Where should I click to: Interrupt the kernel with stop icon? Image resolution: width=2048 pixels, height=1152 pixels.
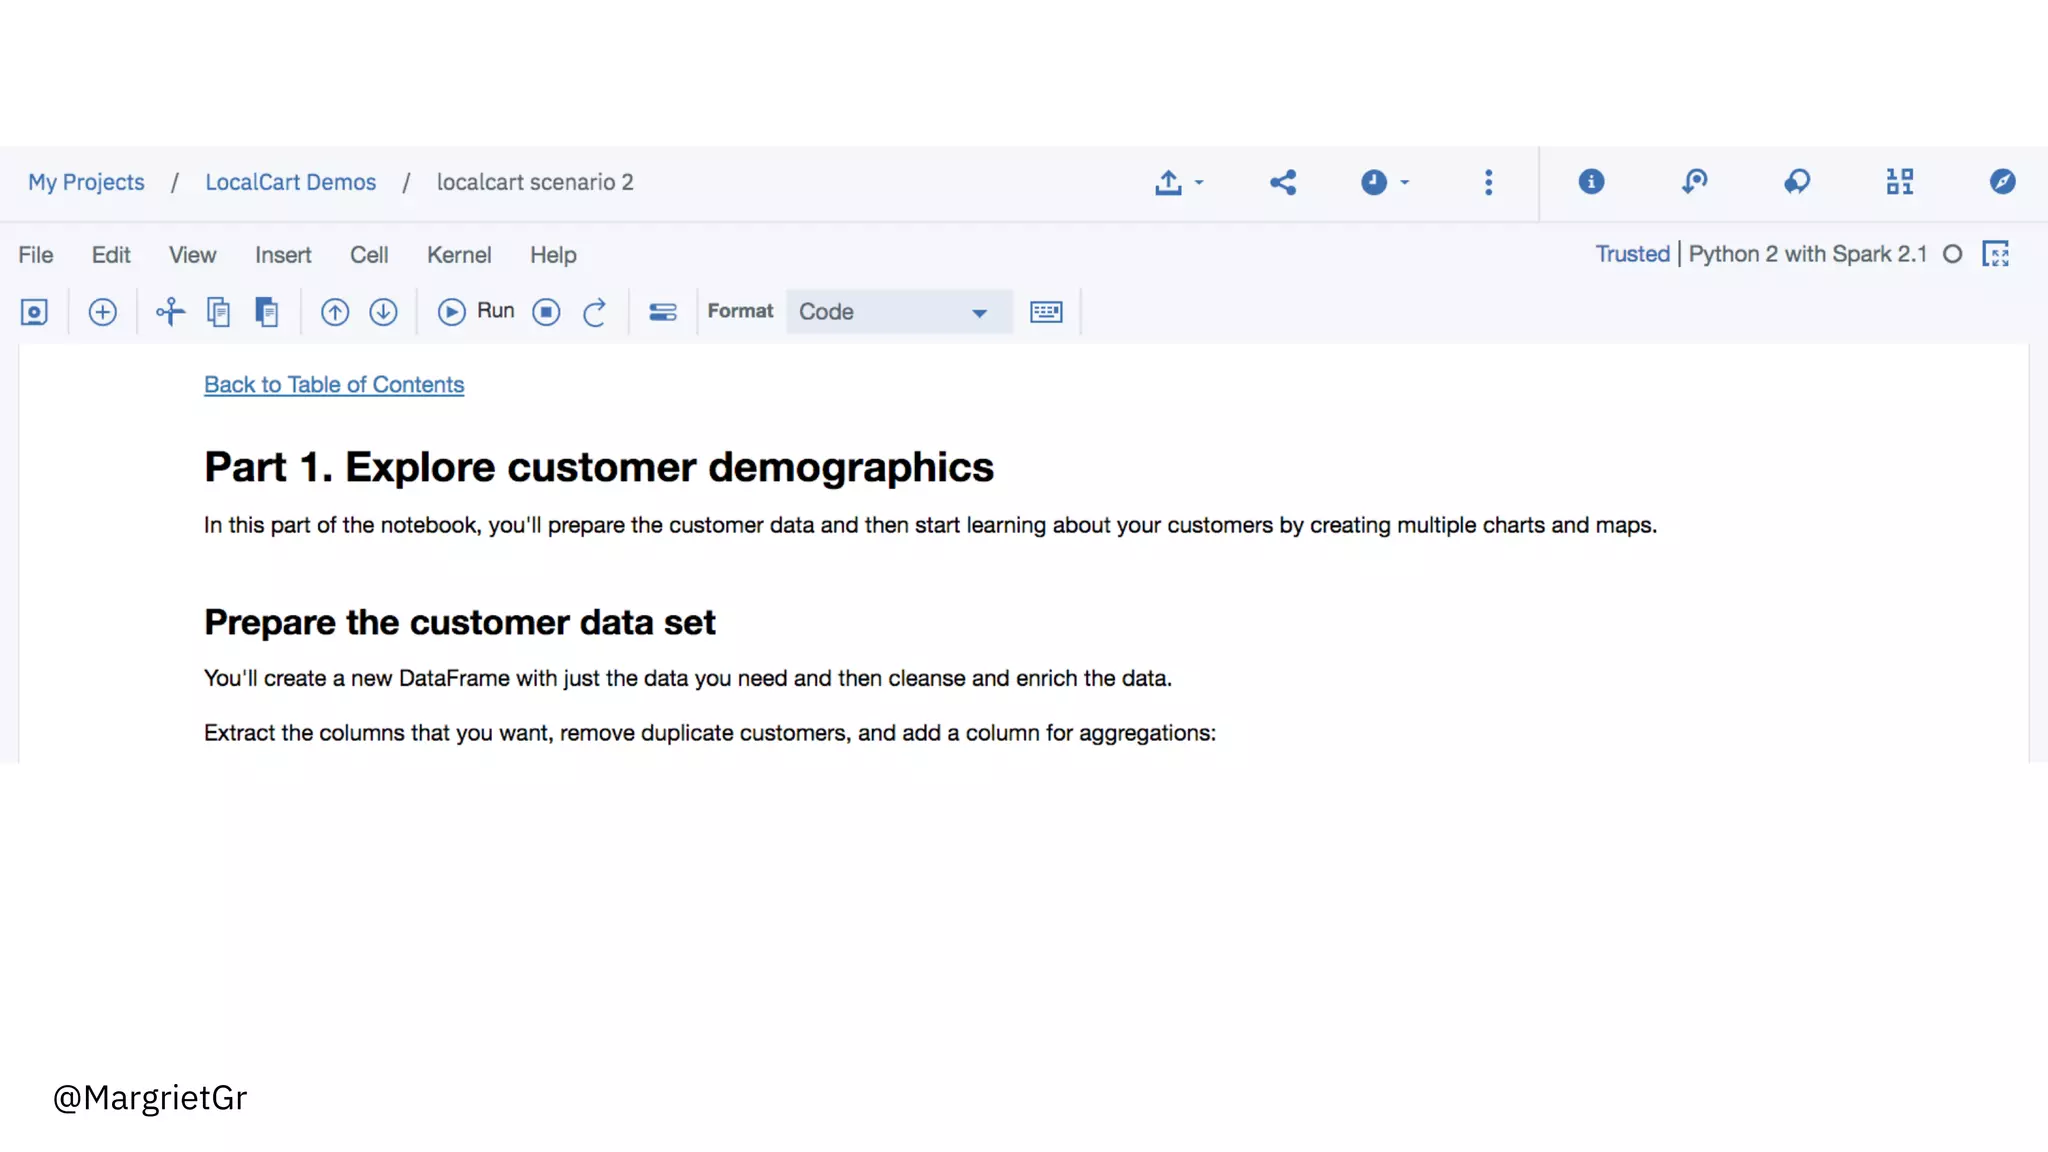point(546,312)
